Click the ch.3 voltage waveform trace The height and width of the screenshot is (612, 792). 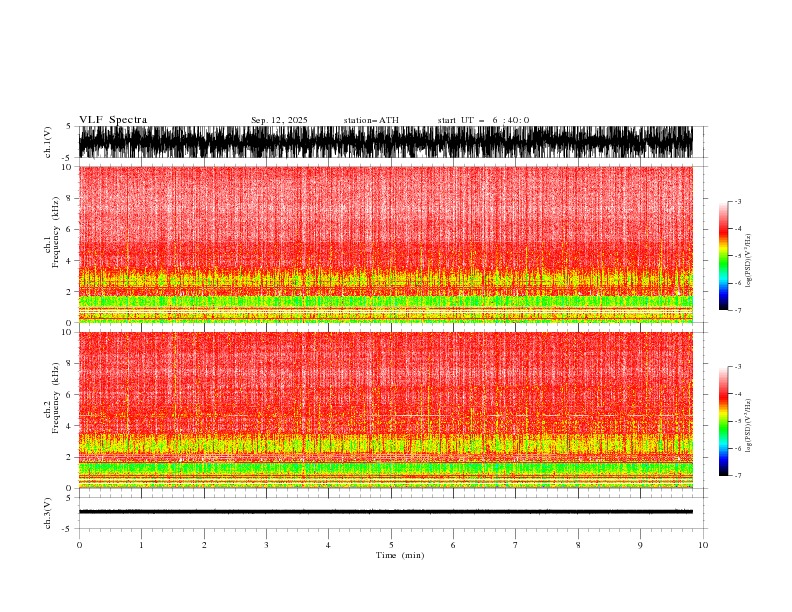[386, 512]
